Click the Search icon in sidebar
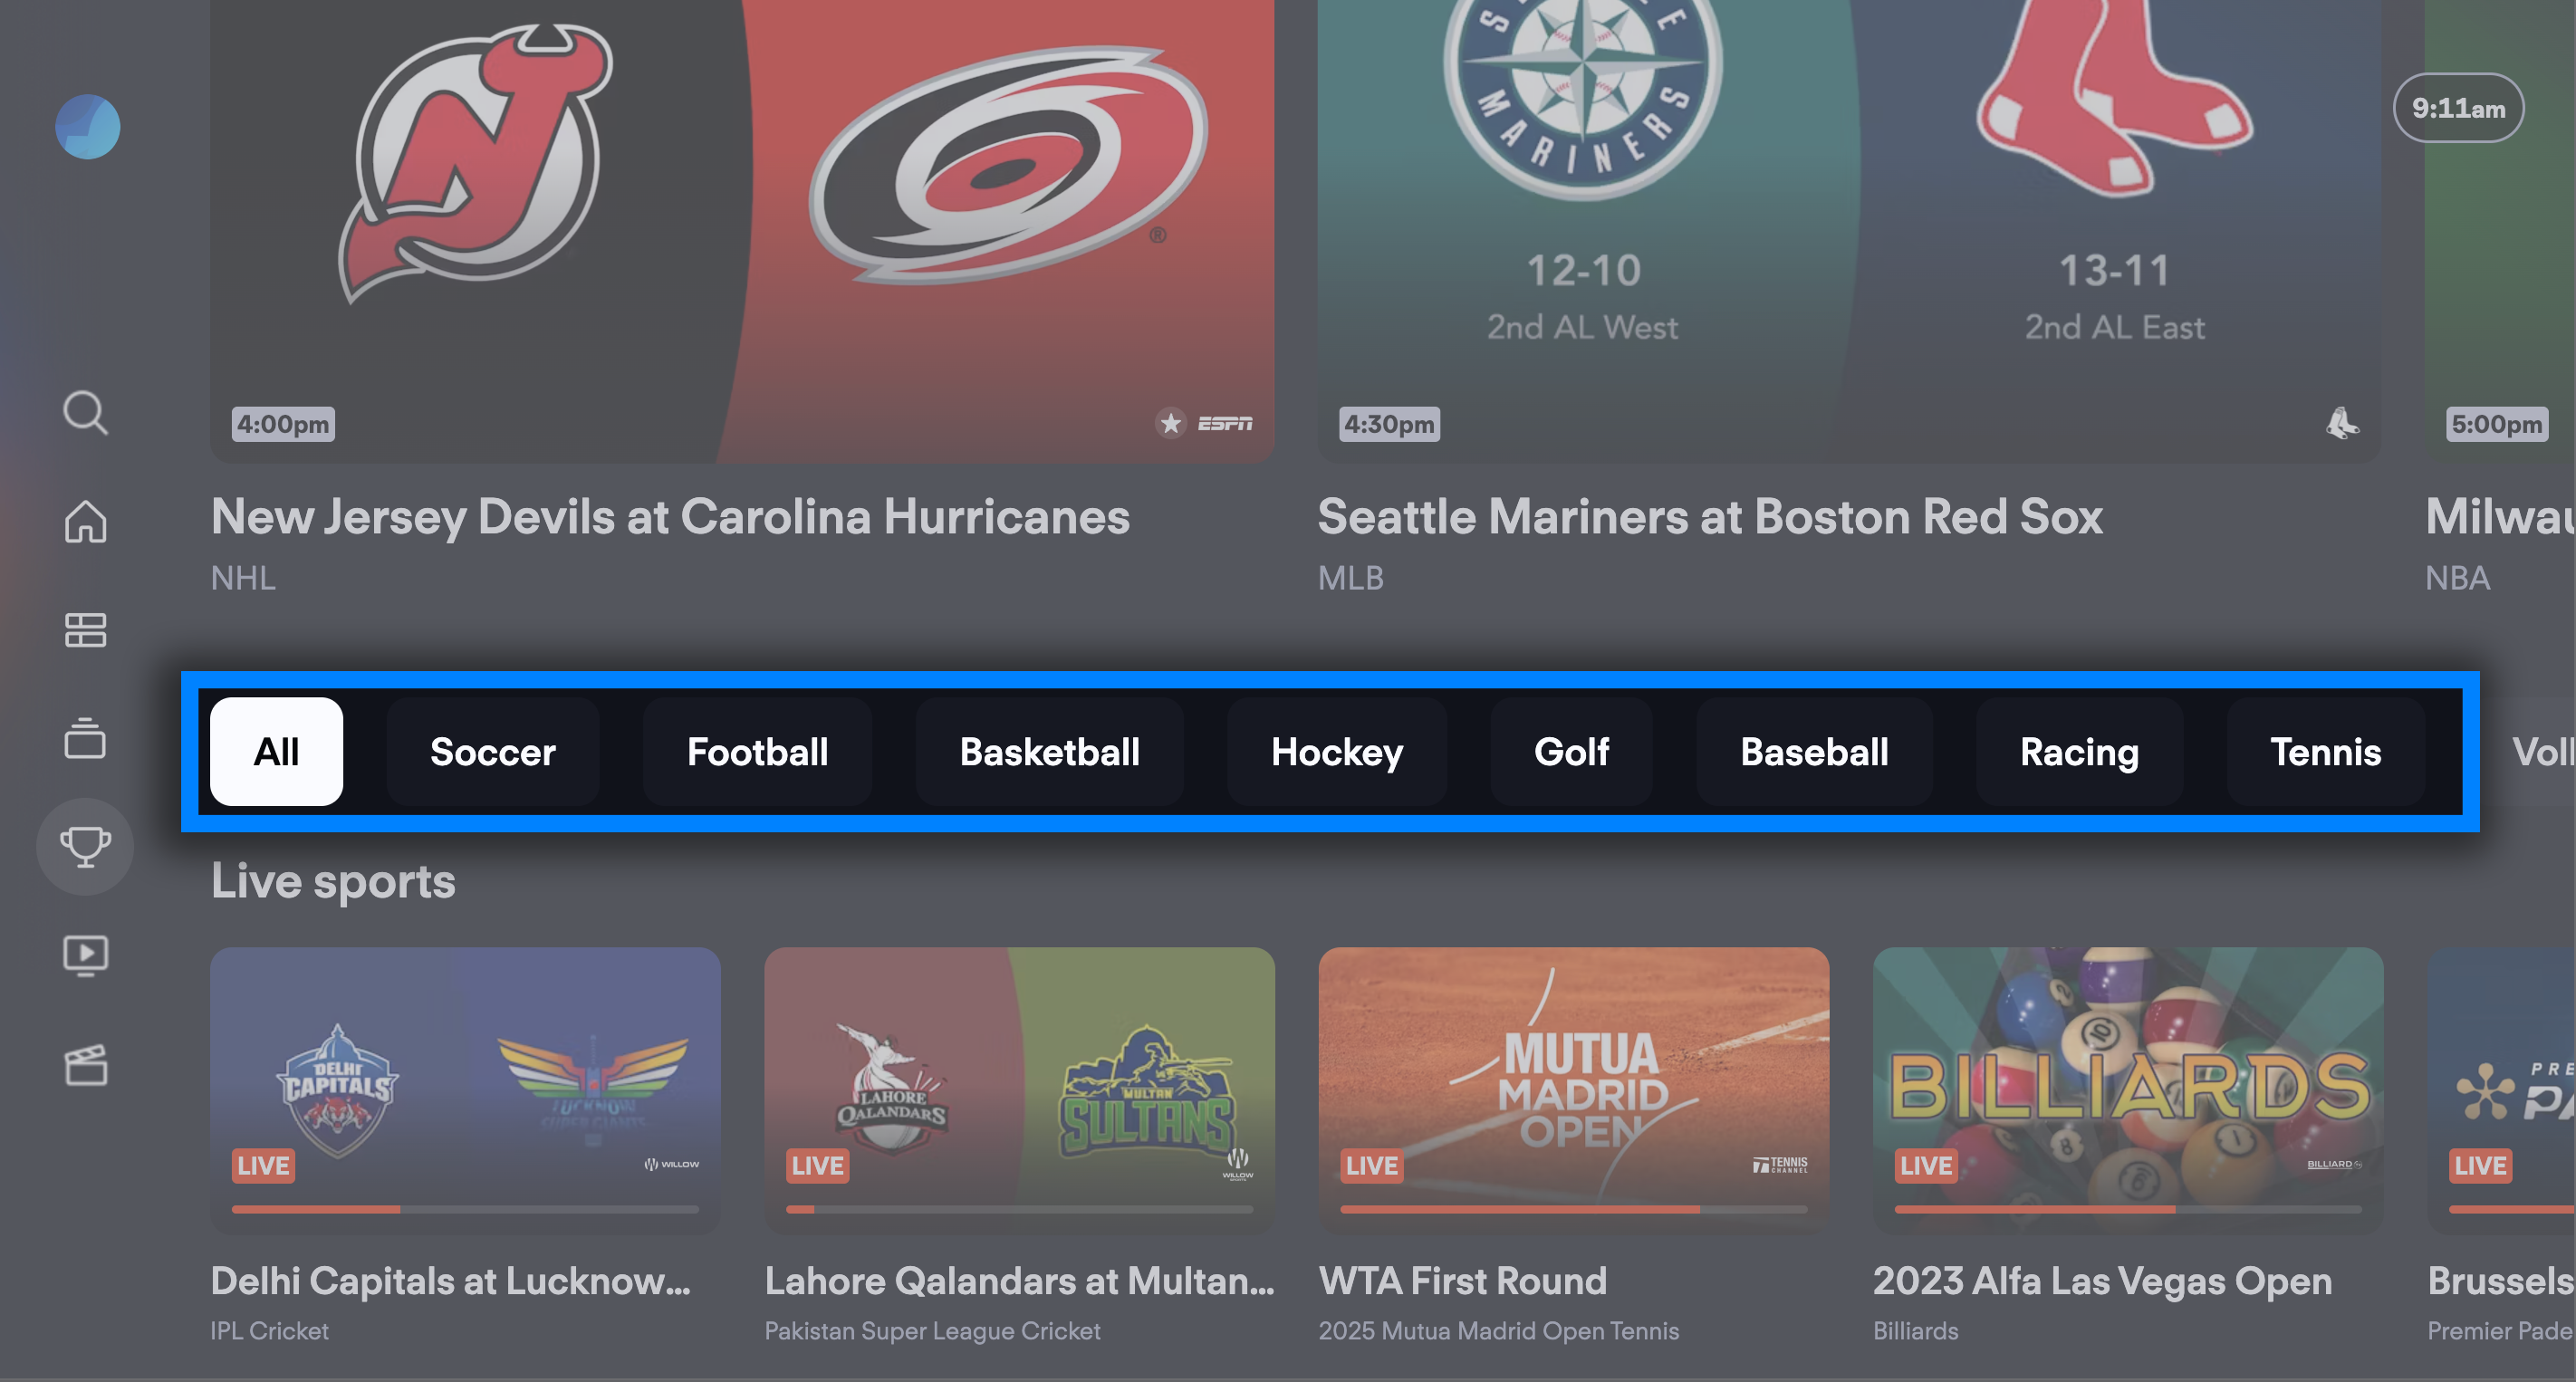Image resolution: width=2576 pixels, height=1382 pixels. coord(85,414)
